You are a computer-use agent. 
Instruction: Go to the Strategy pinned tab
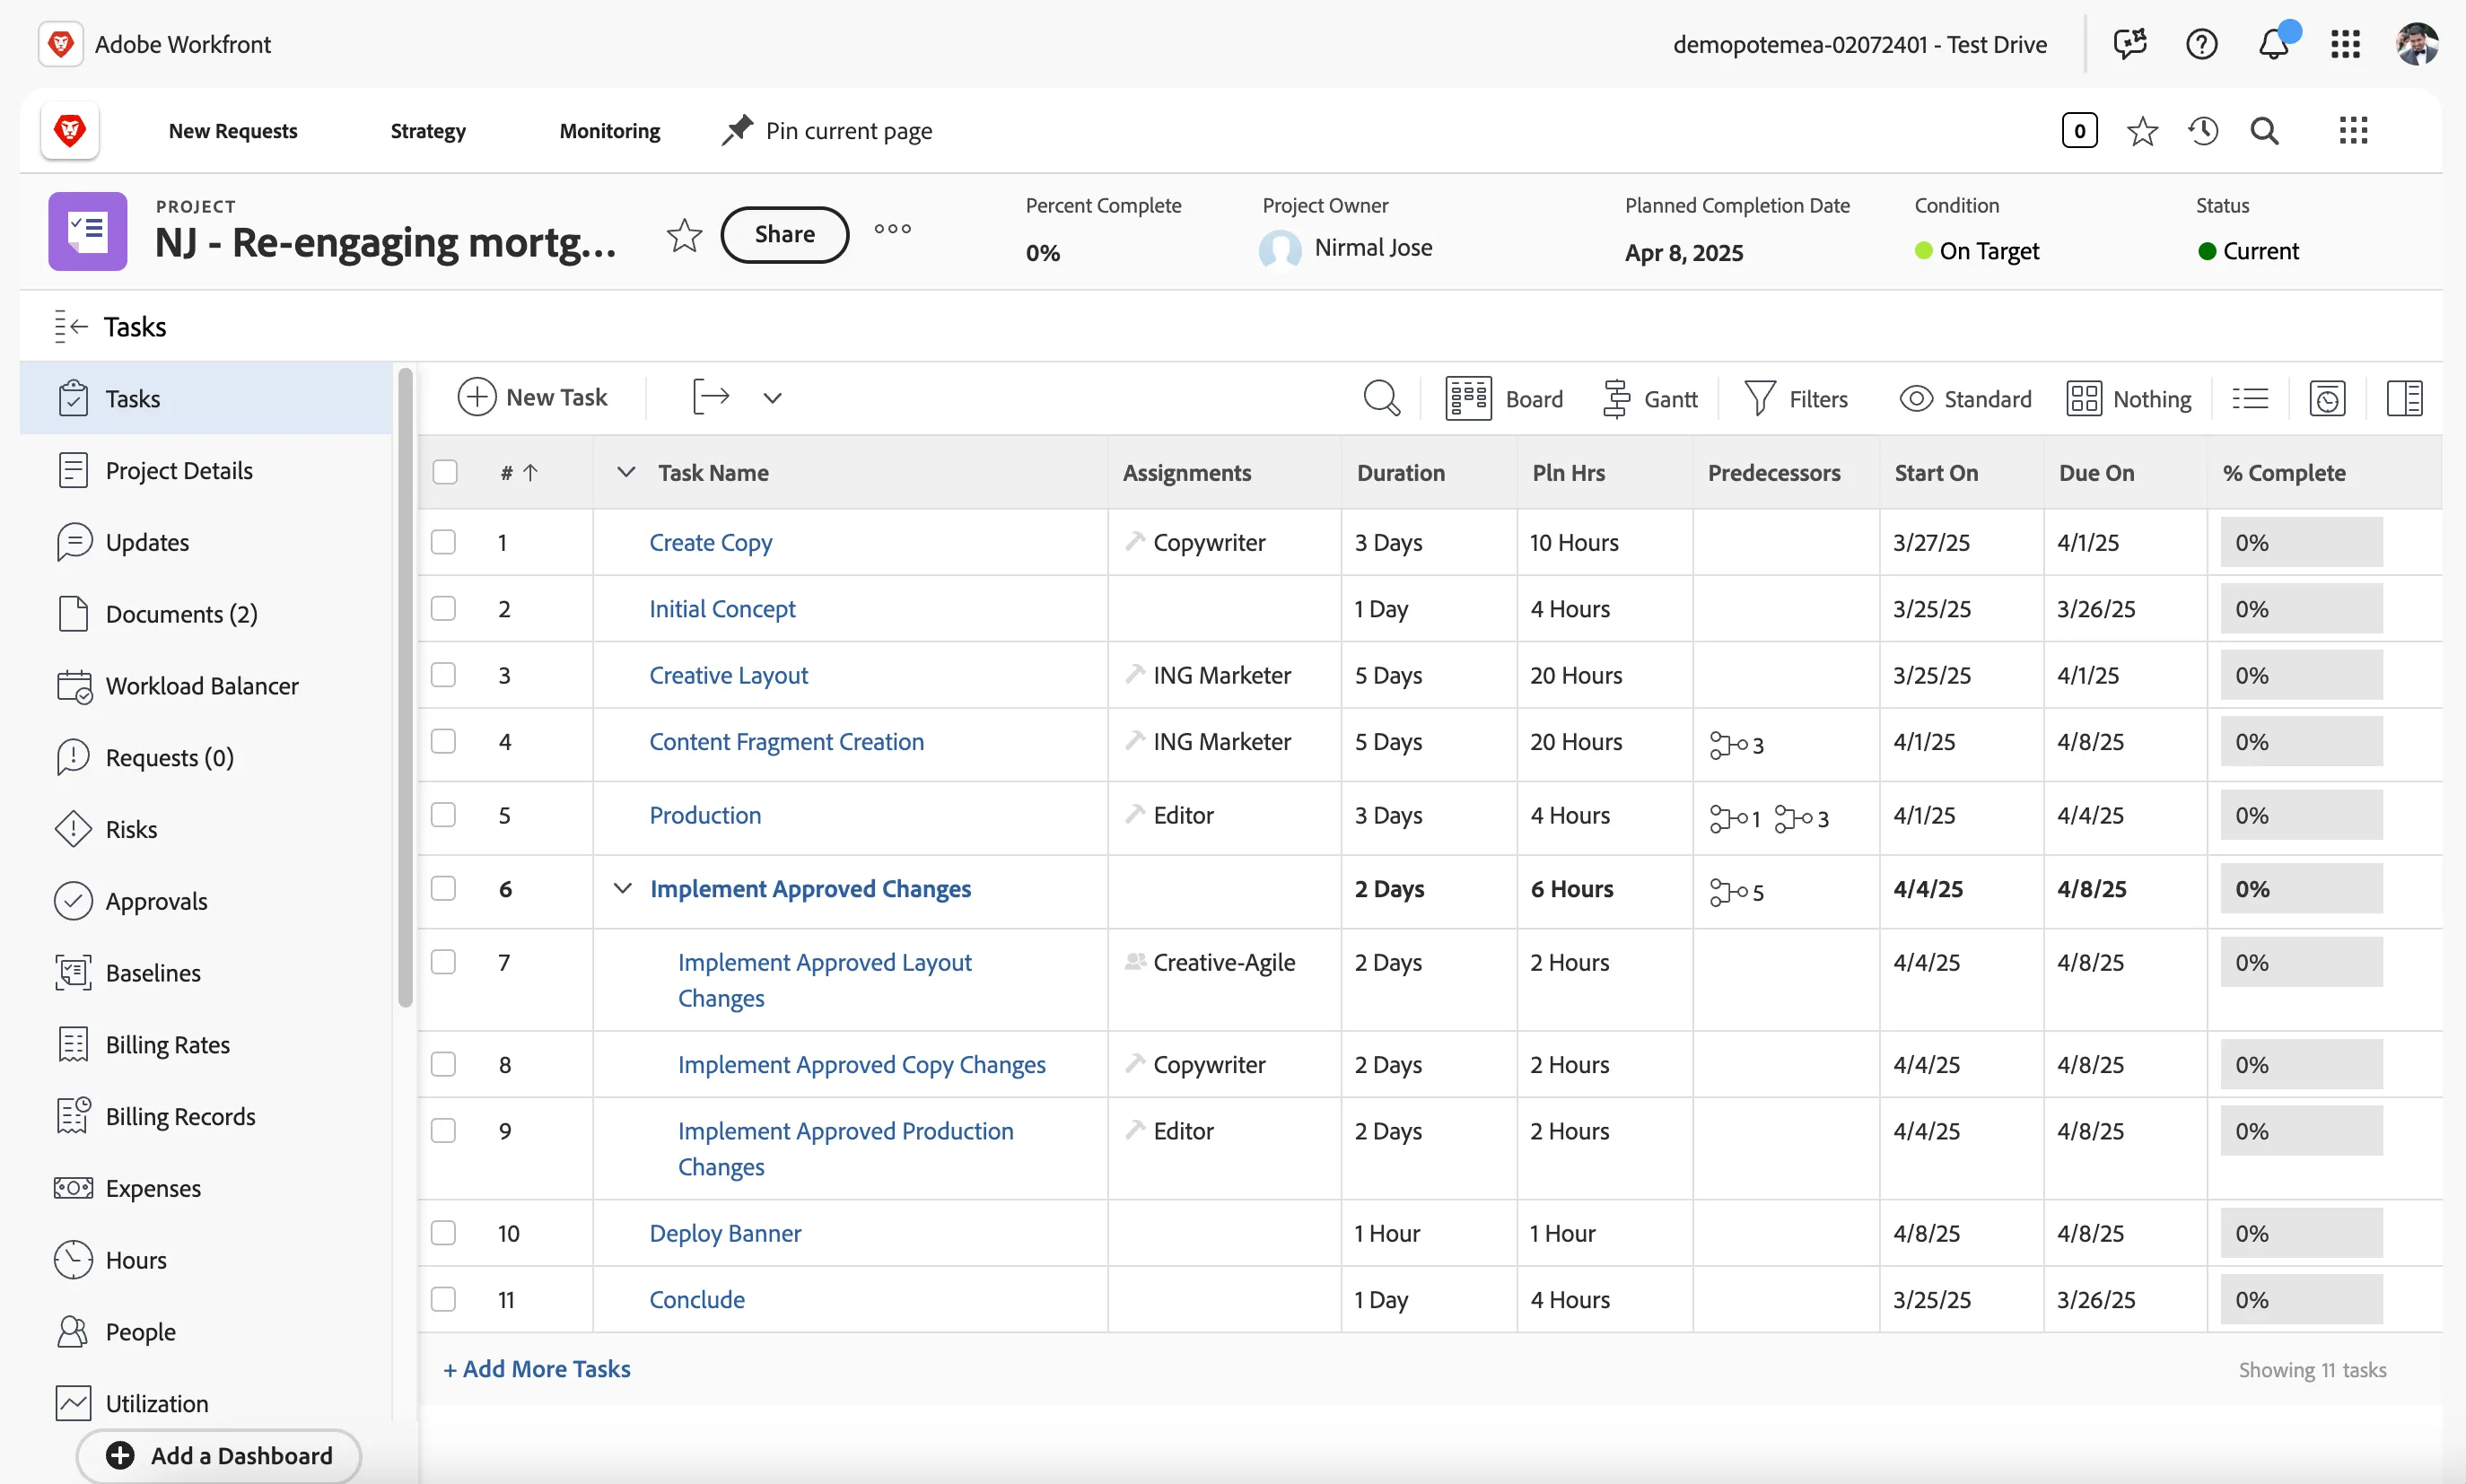428,131
